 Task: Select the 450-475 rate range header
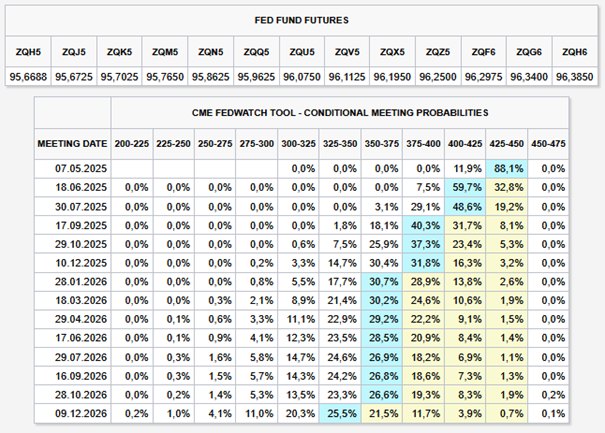(x=548, y=144)
